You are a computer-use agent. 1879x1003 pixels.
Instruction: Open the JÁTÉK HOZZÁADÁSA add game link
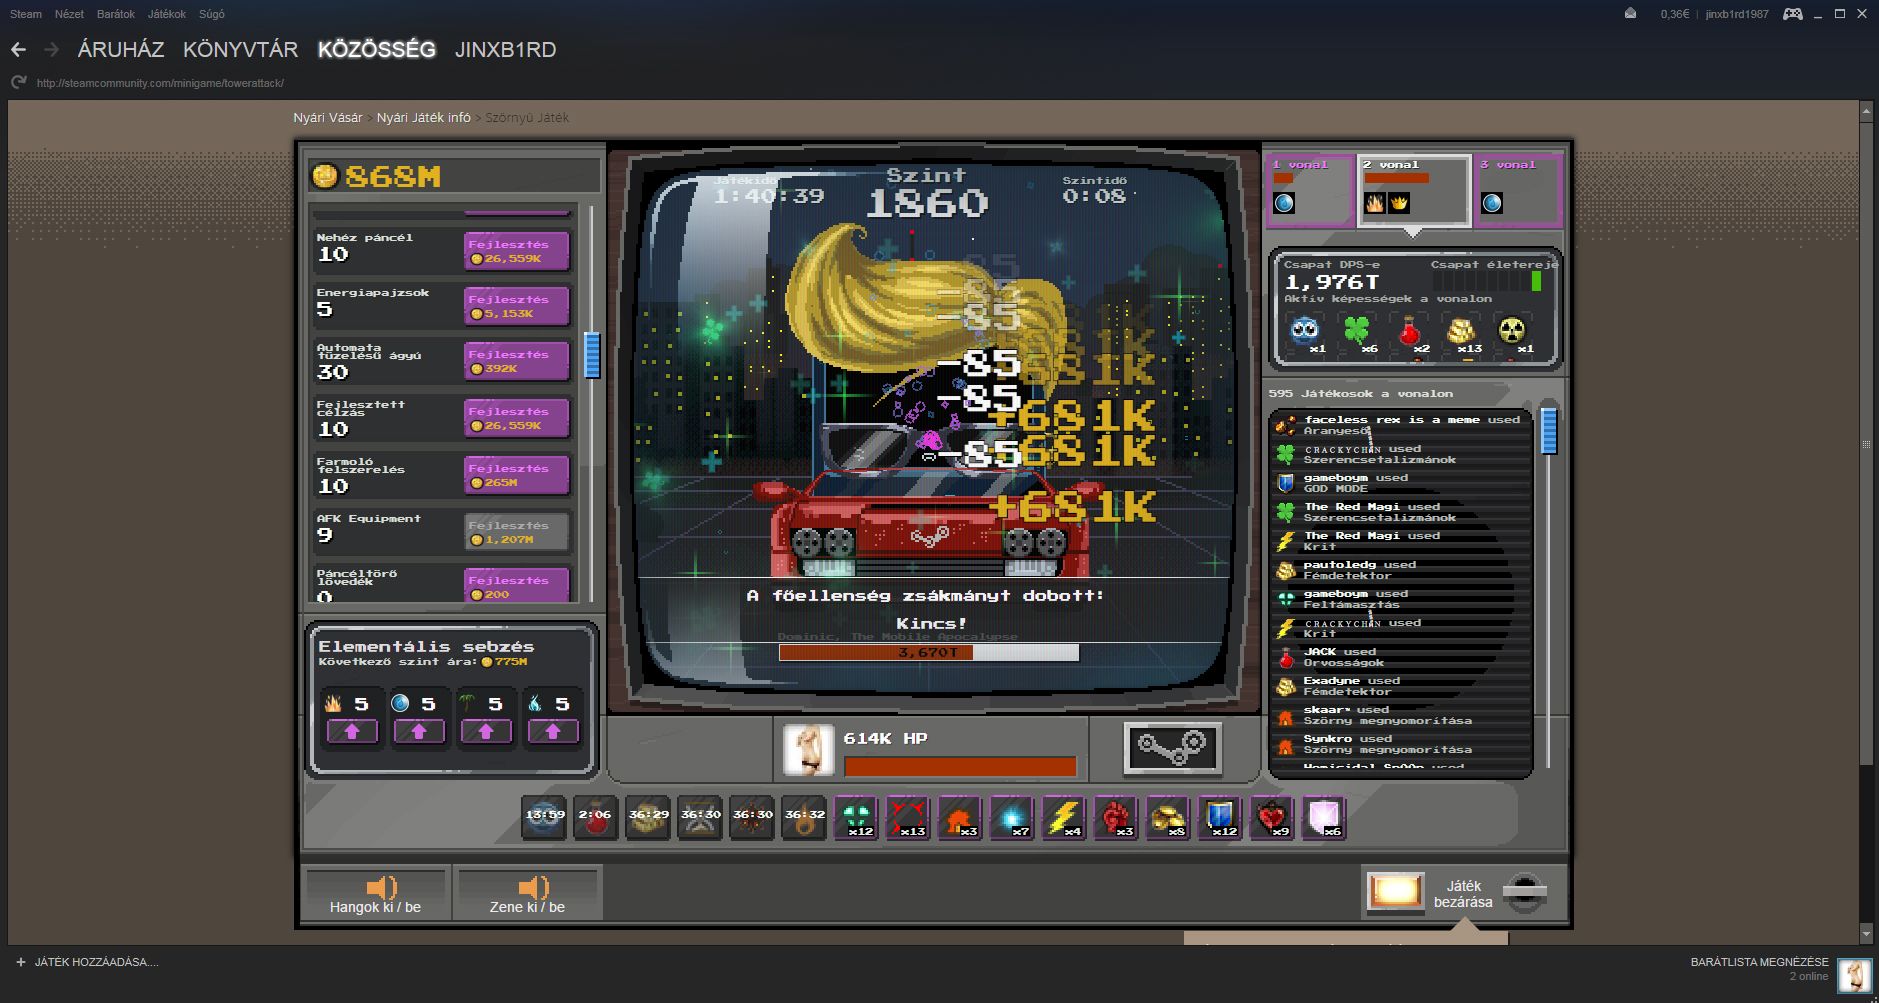(x=87, y=962)
